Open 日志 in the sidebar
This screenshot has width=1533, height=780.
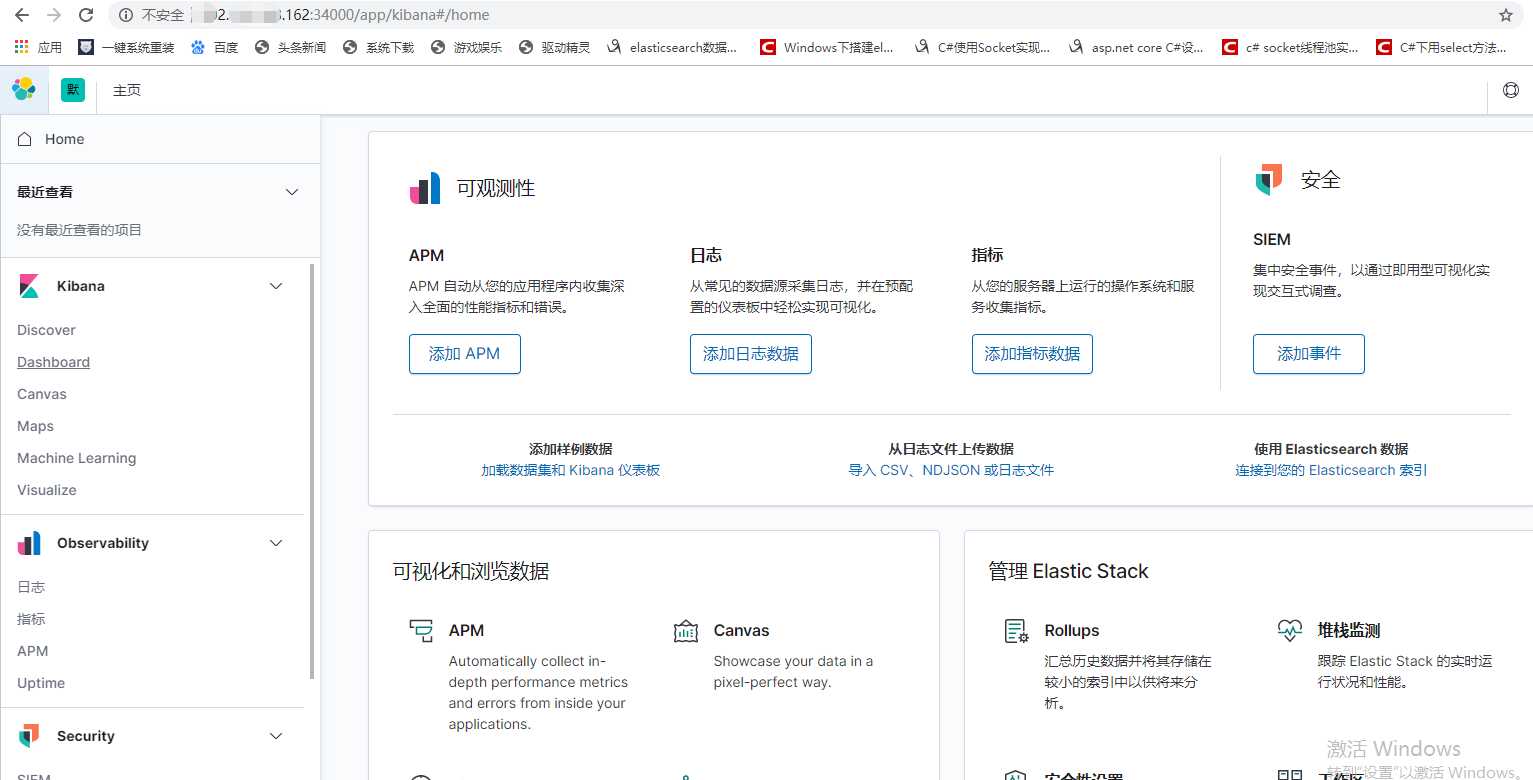click(31, 587)
